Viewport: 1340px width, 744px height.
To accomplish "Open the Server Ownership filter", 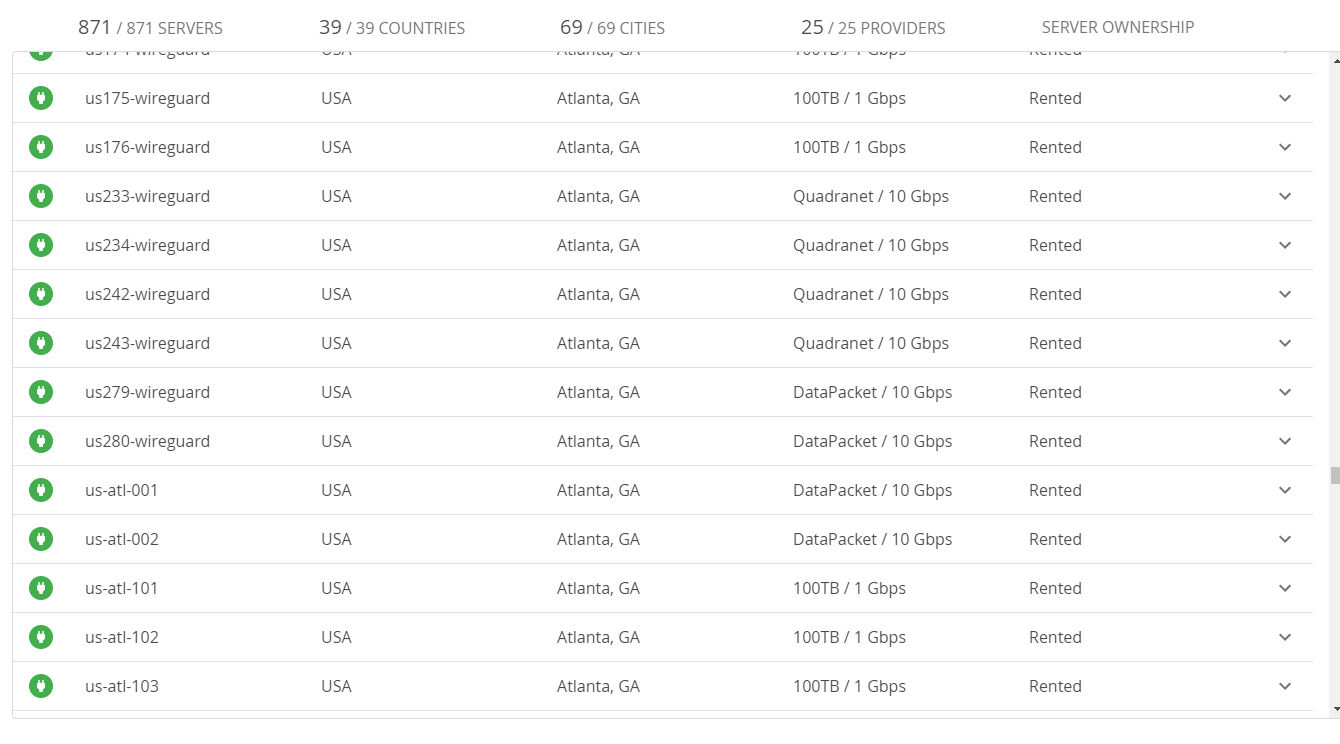I will 1117,28.
